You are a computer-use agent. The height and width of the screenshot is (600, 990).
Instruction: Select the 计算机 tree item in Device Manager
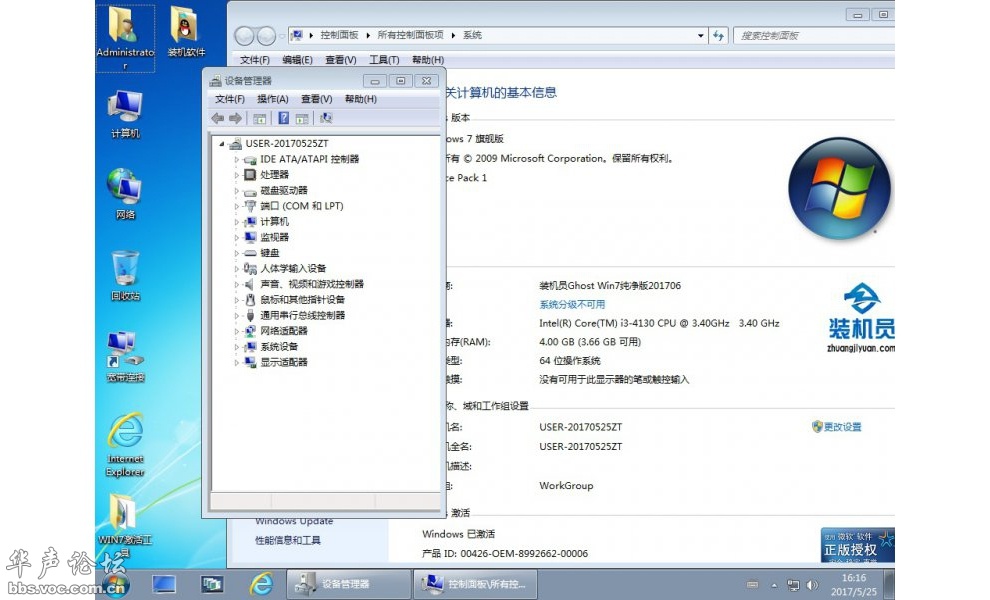[275, 222]
